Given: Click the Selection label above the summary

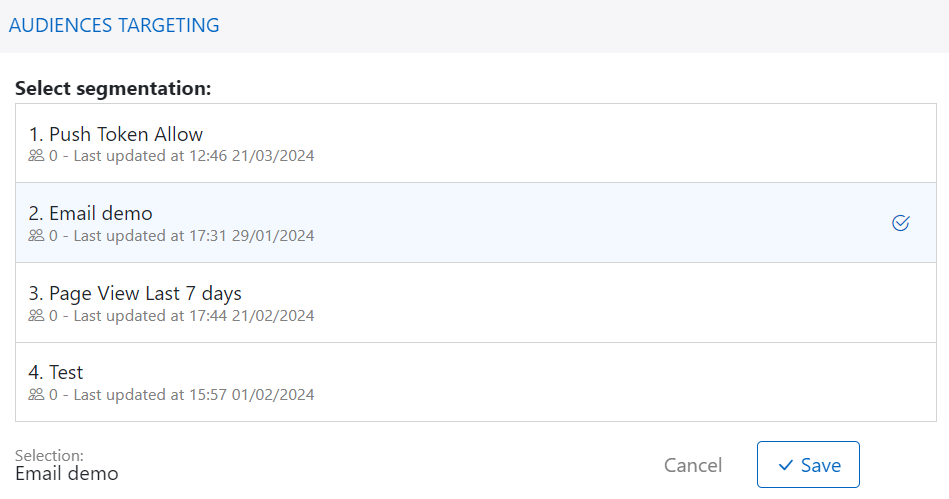Looking at the screenshot, I should pos(49,456).
